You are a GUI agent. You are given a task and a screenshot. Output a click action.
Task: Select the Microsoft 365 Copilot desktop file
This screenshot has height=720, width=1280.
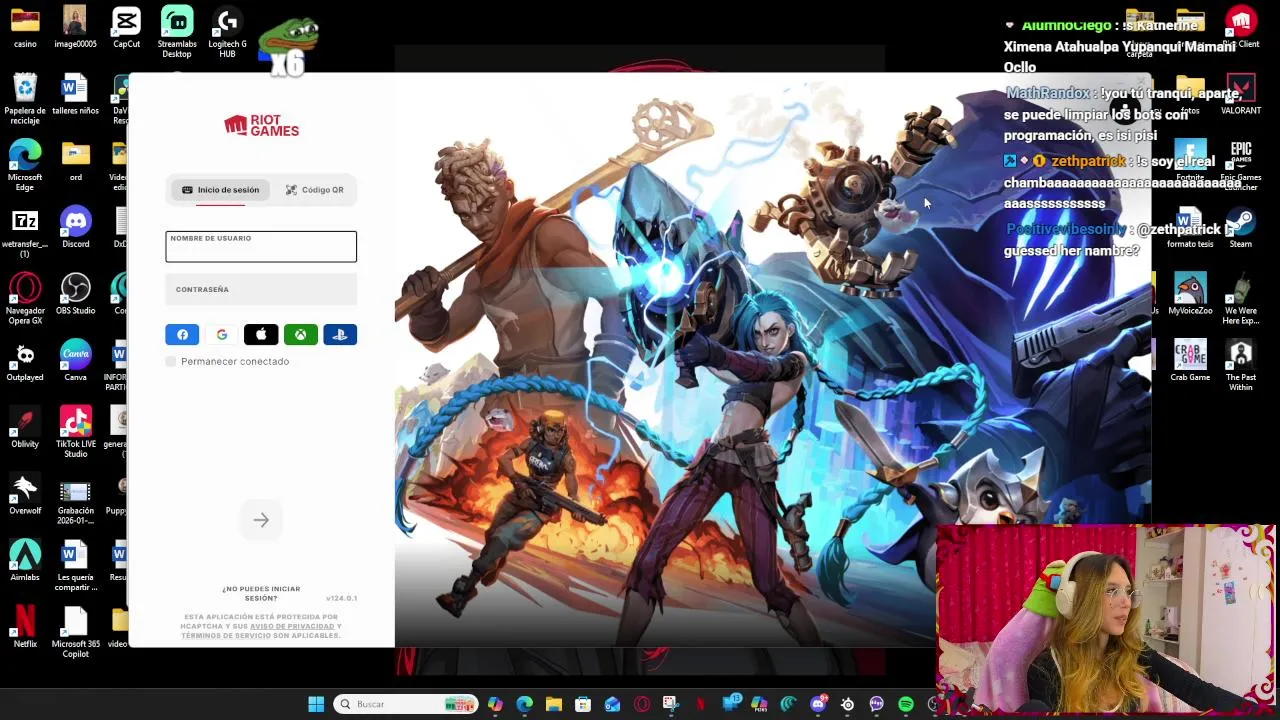coord(76,633)
